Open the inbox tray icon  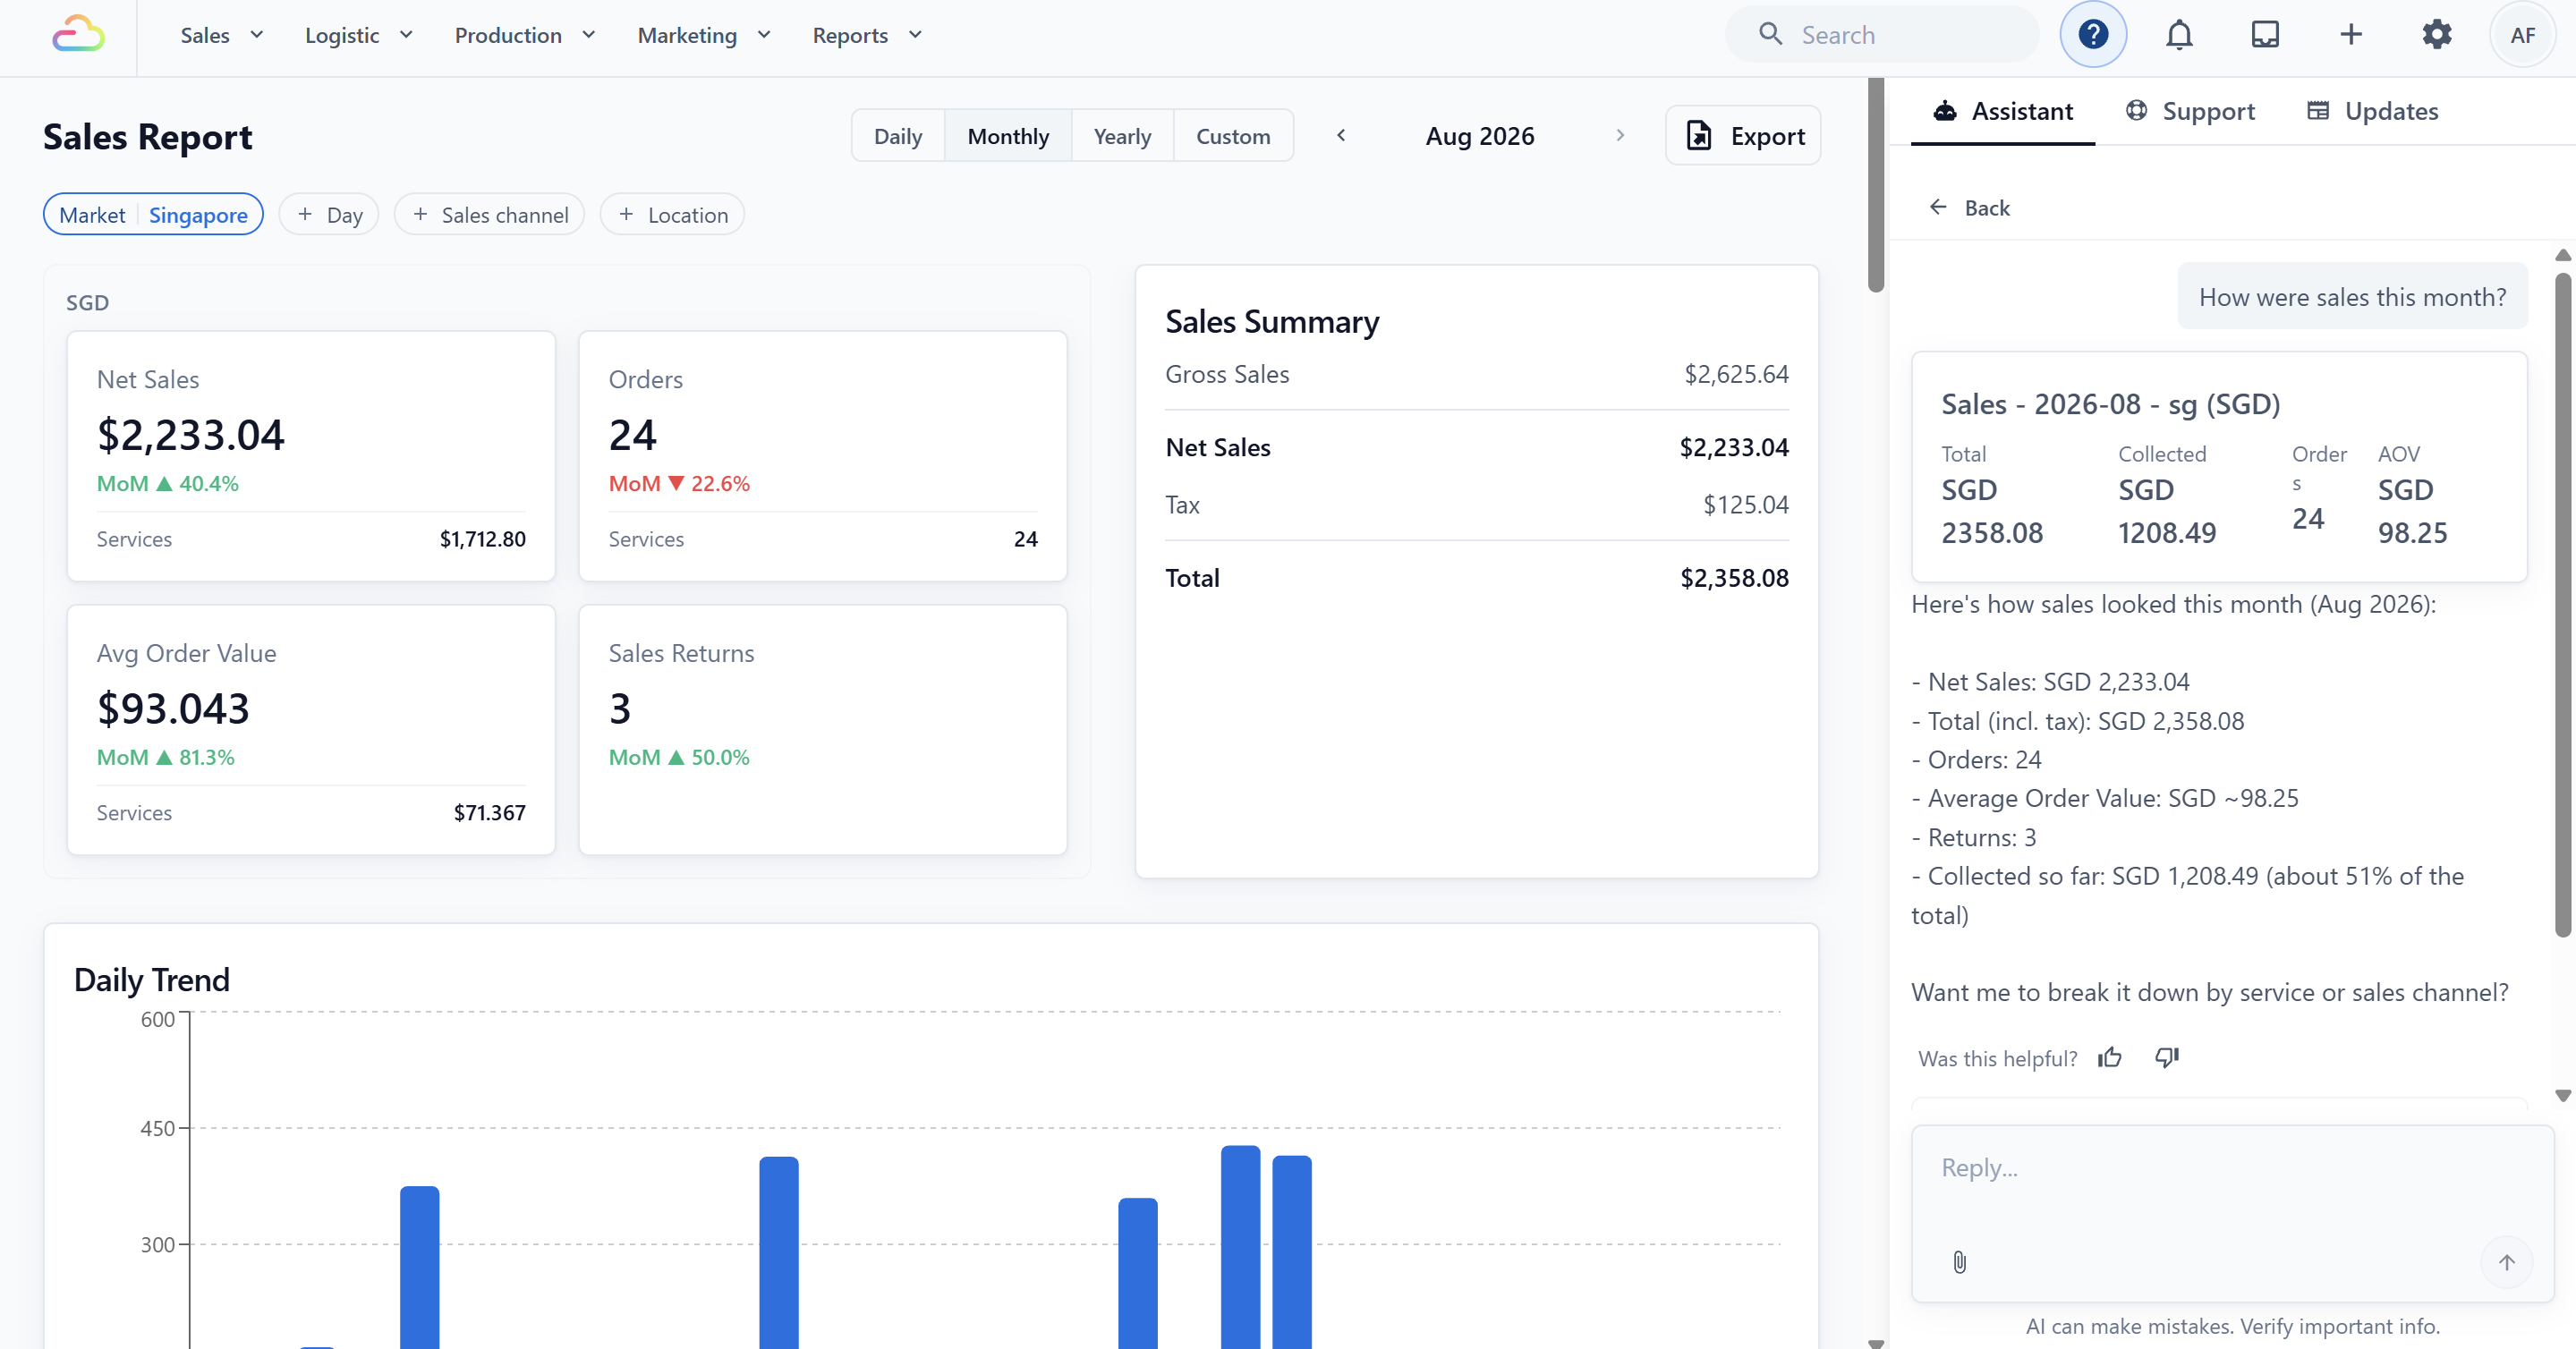click(x=2265, y=35)
